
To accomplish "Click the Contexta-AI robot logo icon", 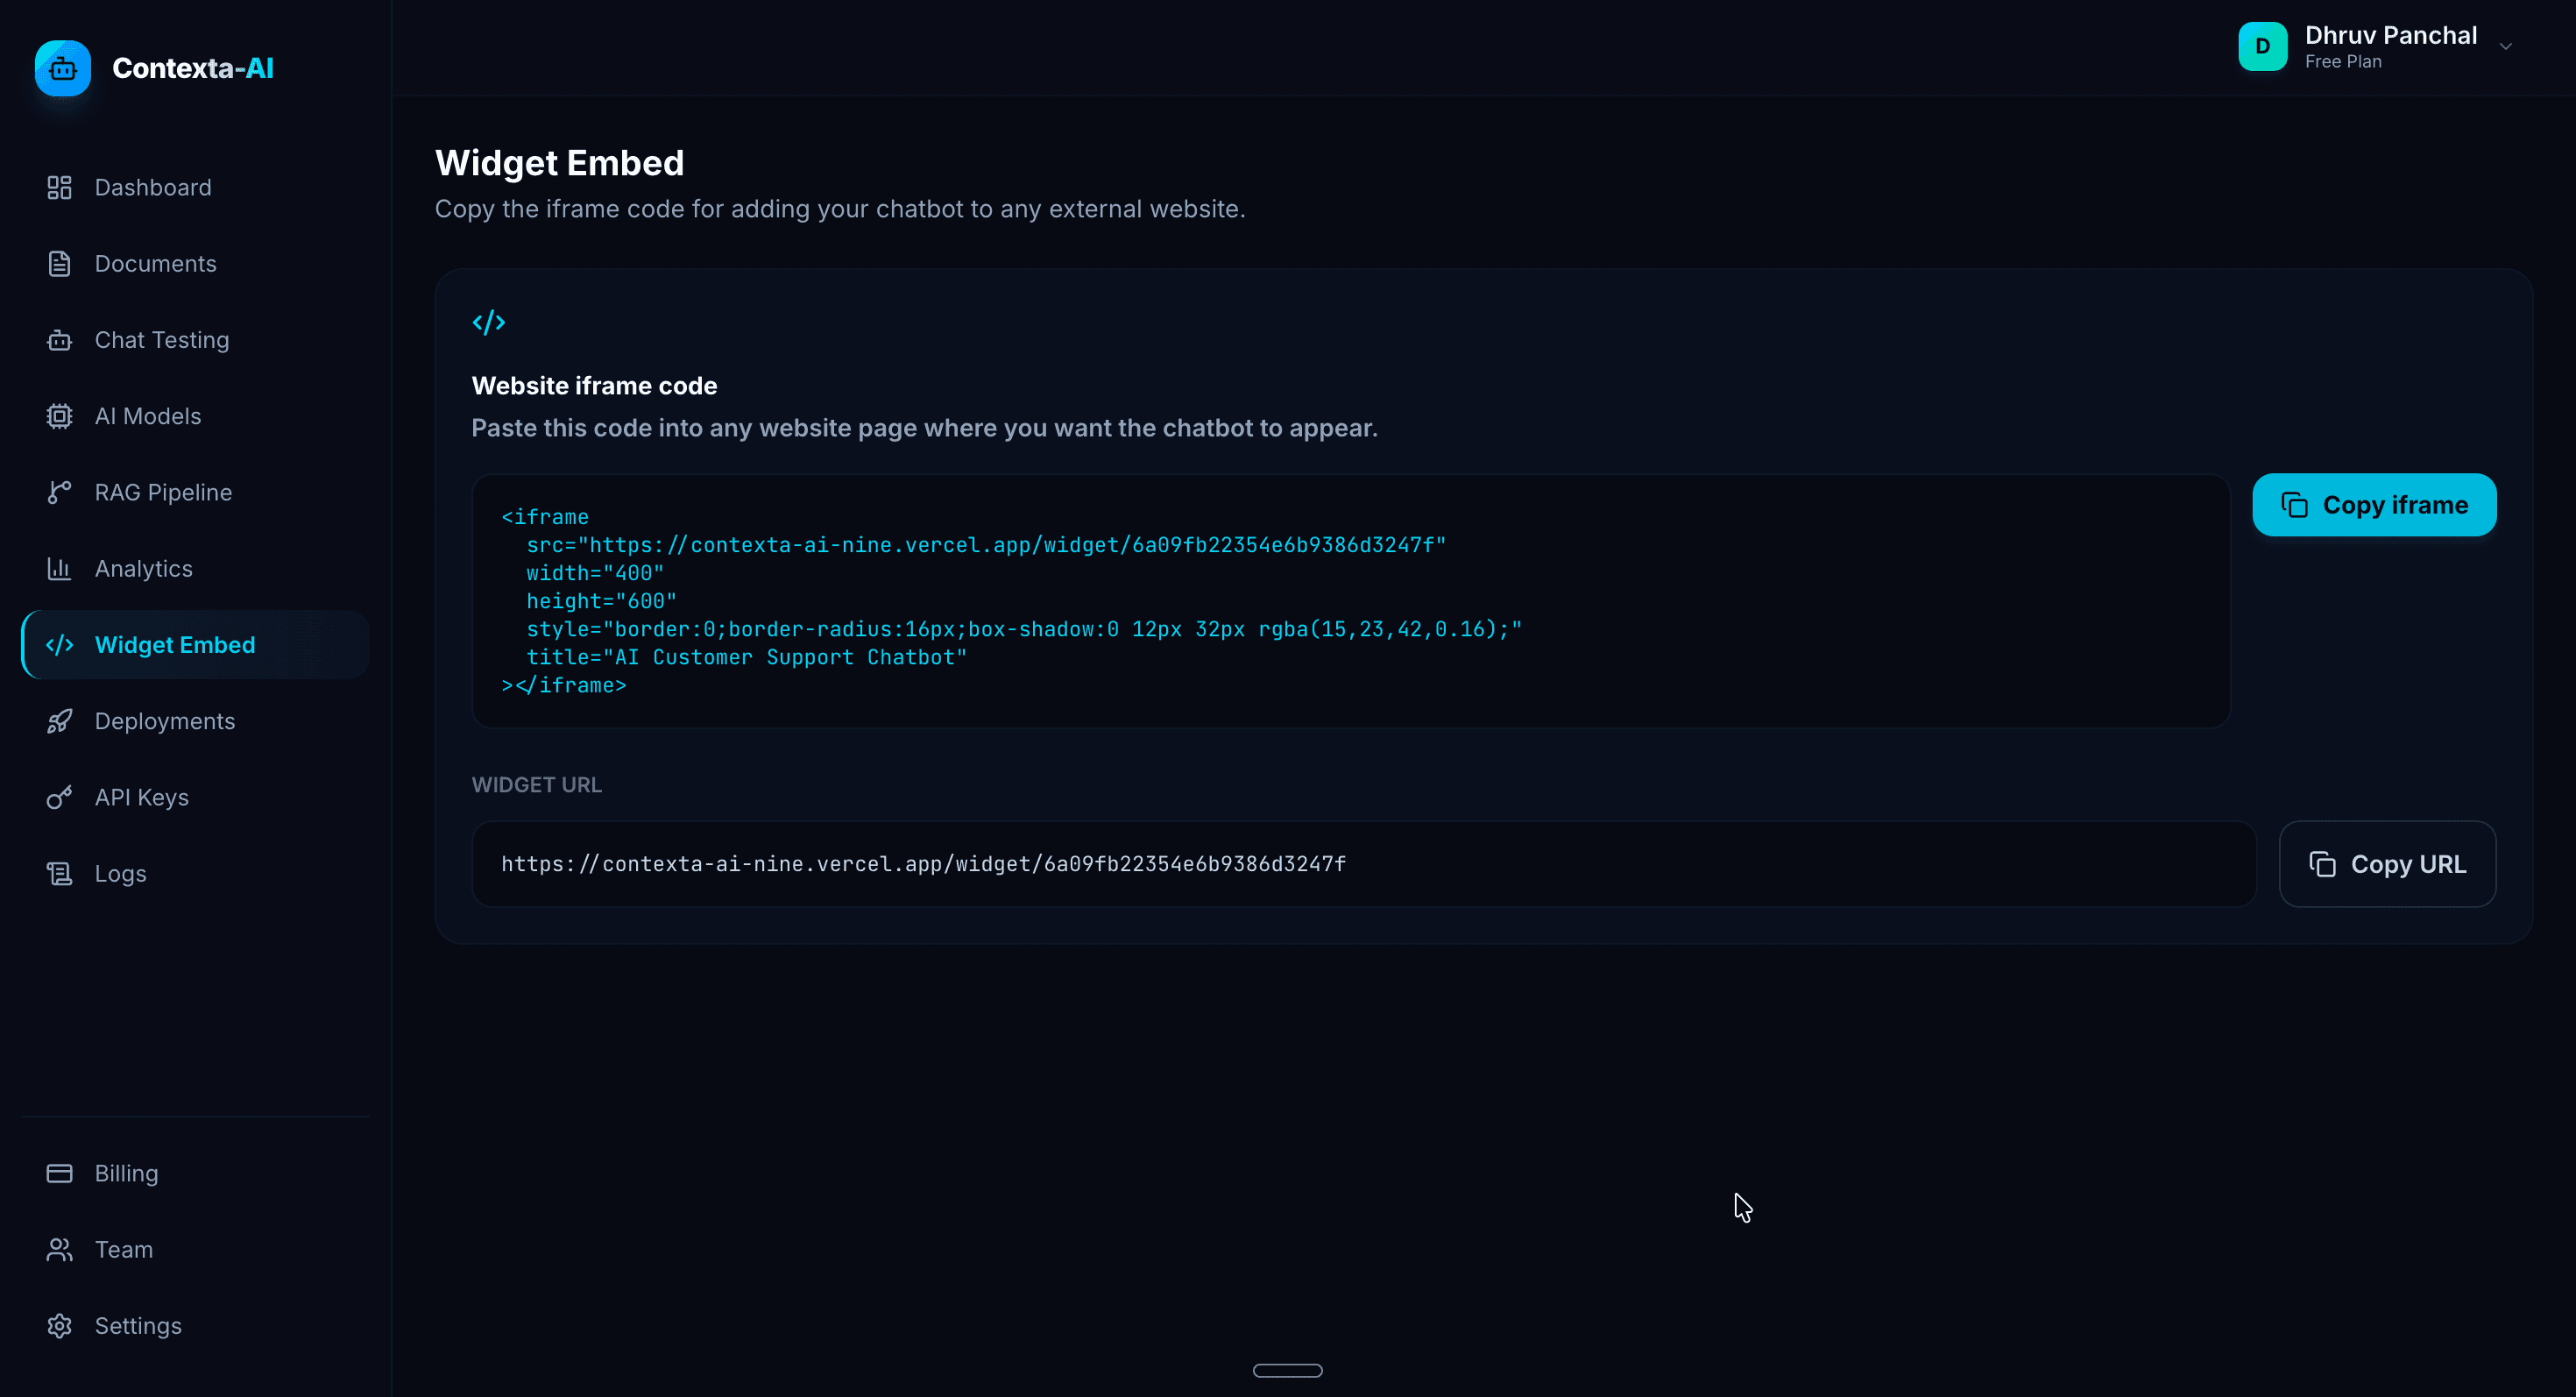I will pos(63,68).
